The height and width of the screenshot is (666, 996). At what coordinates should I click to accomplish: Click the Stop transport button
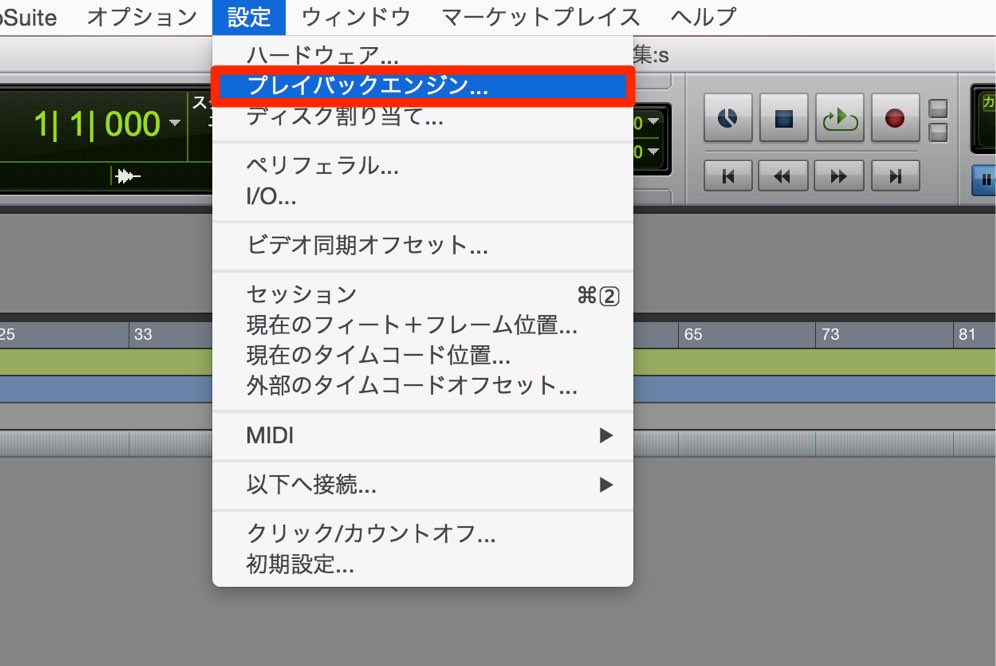784,118
